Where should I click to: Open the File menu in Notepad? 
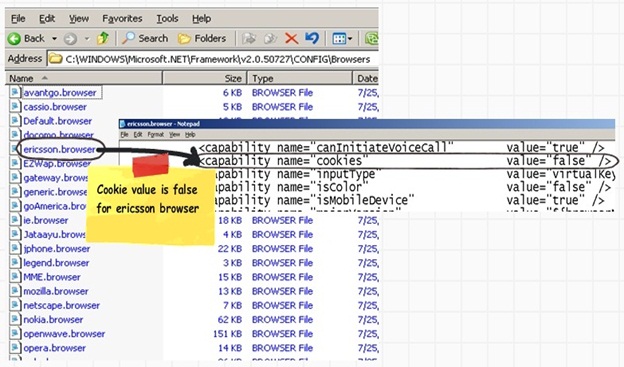click(x=124, y=135)
